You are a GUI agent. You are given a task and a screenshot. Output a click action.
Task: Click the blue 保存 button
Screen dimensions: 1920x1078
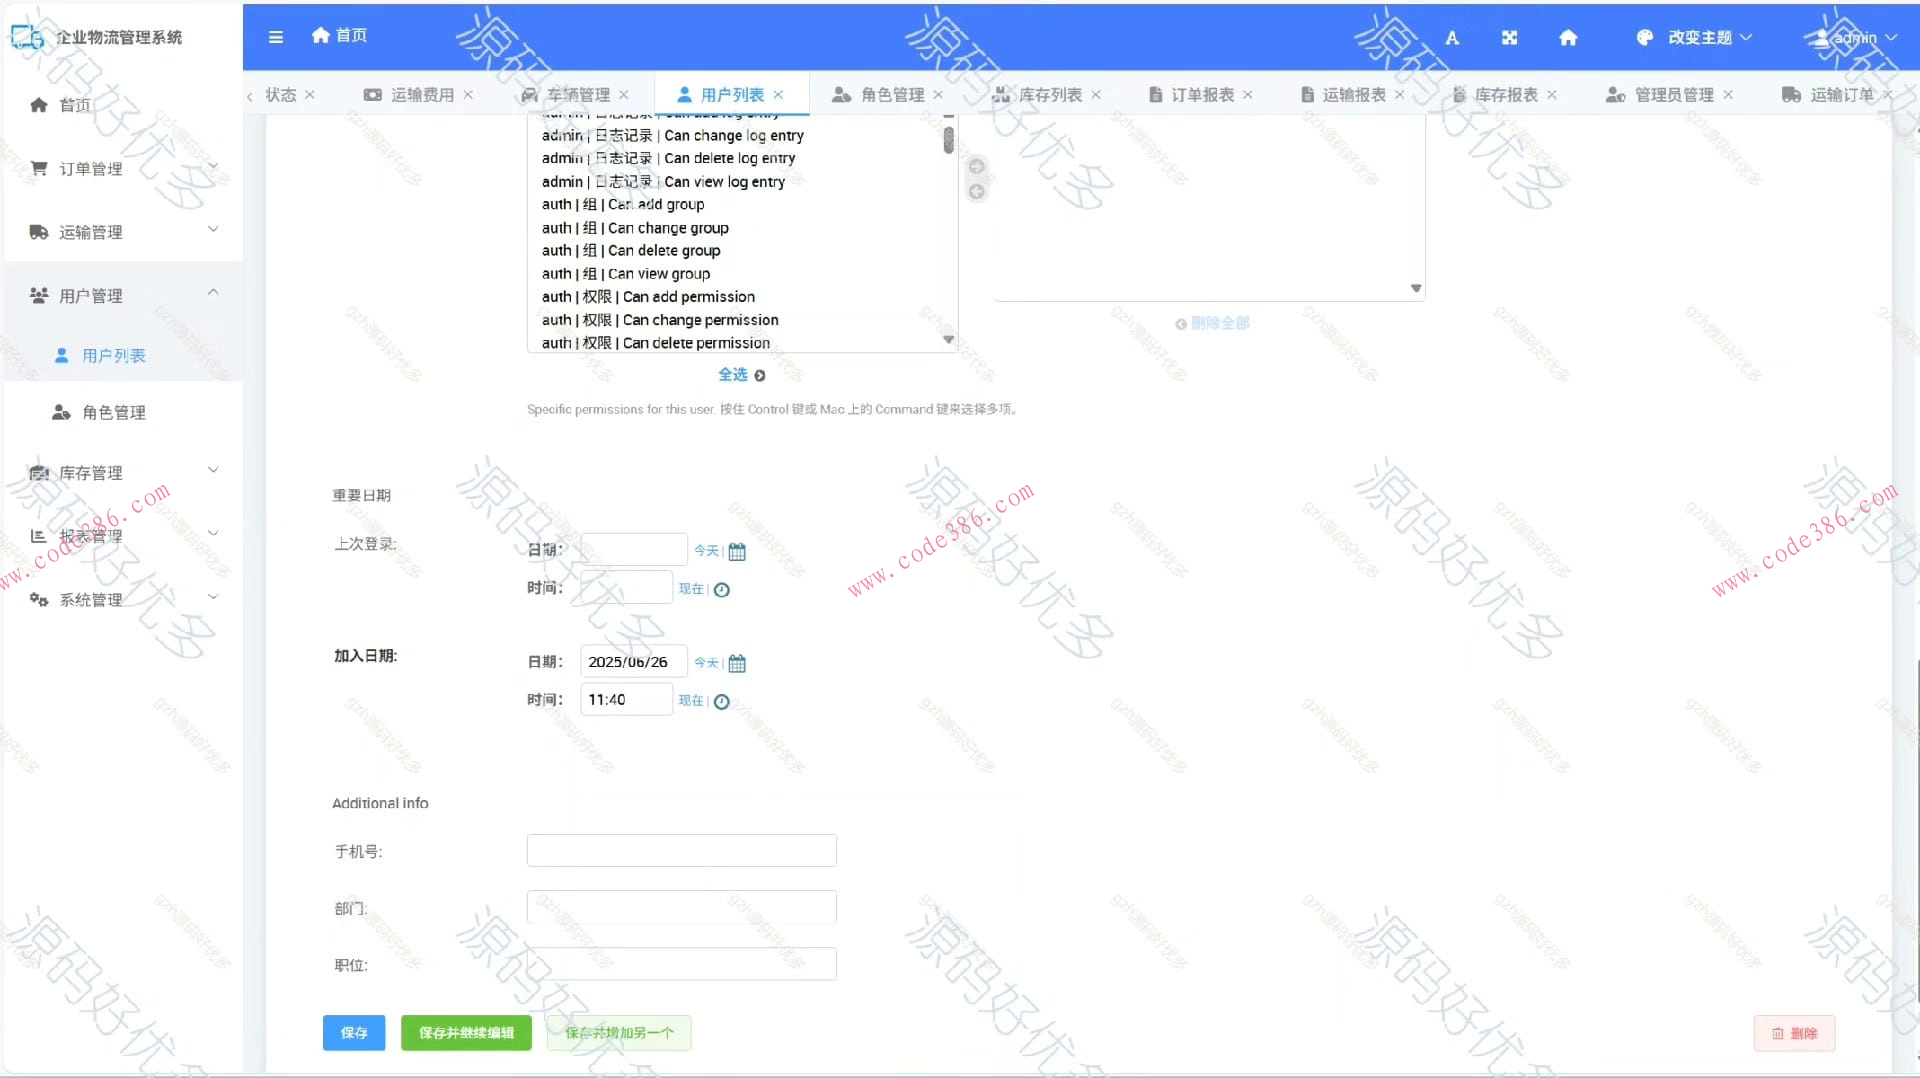coord(354,1033)
